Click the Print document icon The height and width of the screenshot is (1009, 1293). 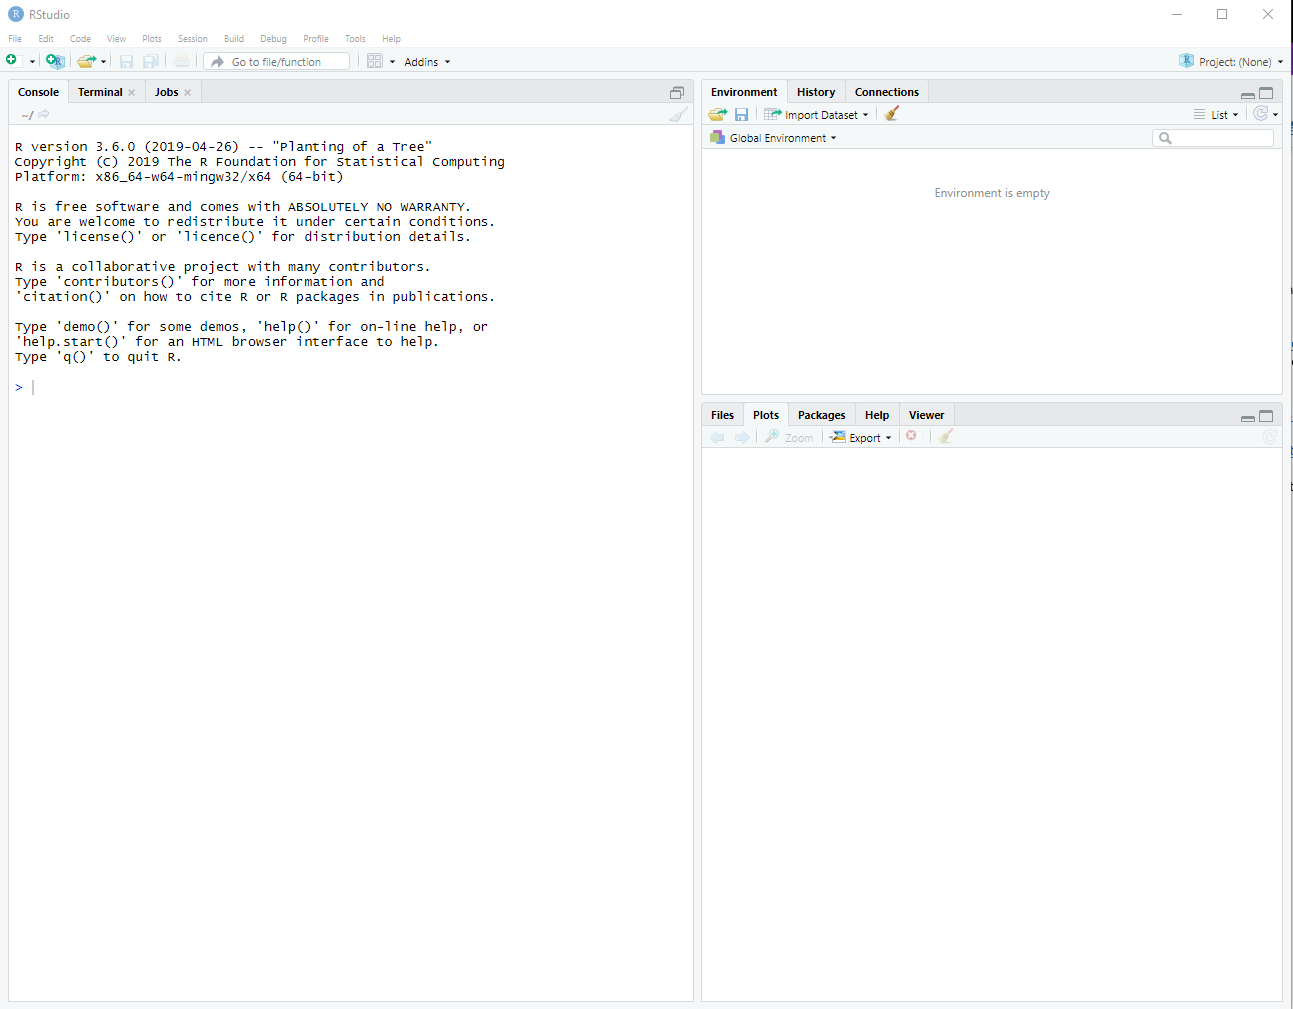pos(182,61)
